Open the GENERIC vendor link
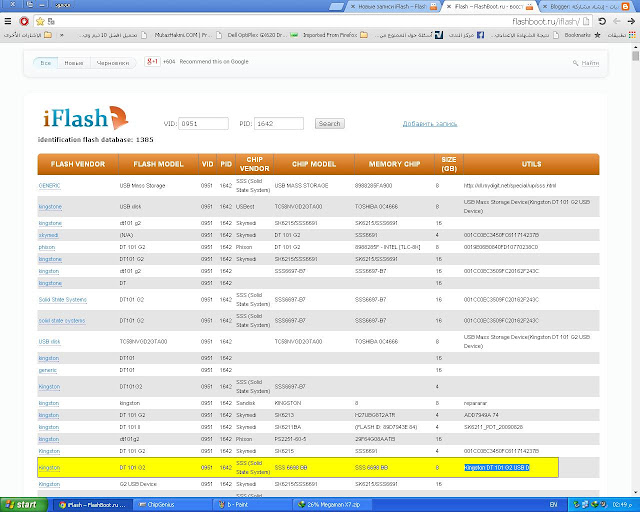Viewport: 640px width, 512px height. pyautogui.click(x=49, y=185)
